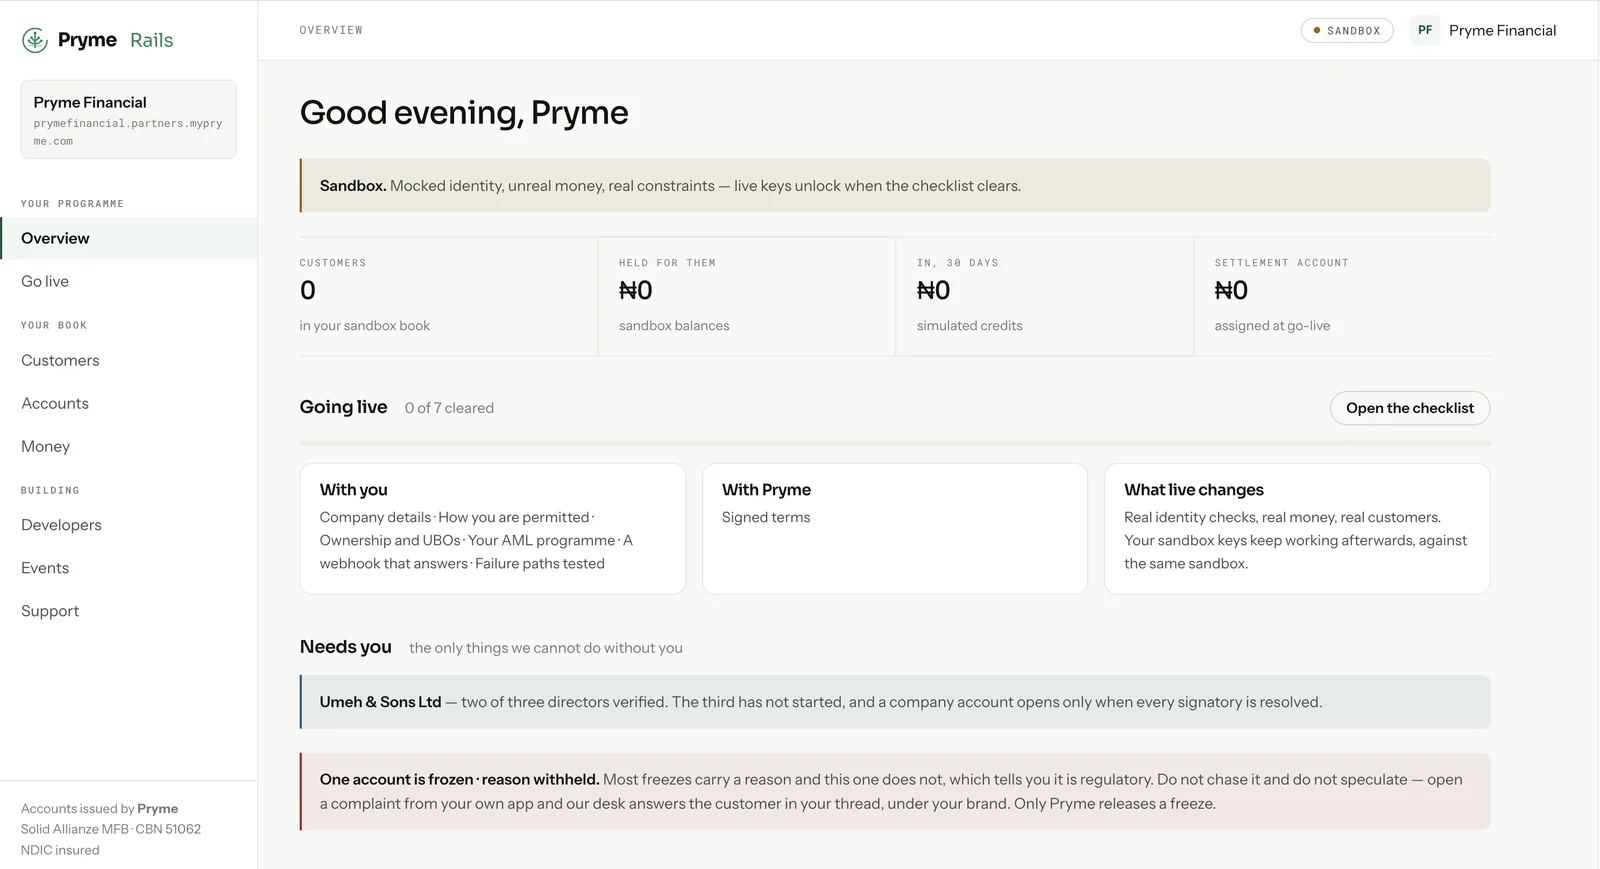
Task: Click the PF account avatar
Action: click(1425, 30)
